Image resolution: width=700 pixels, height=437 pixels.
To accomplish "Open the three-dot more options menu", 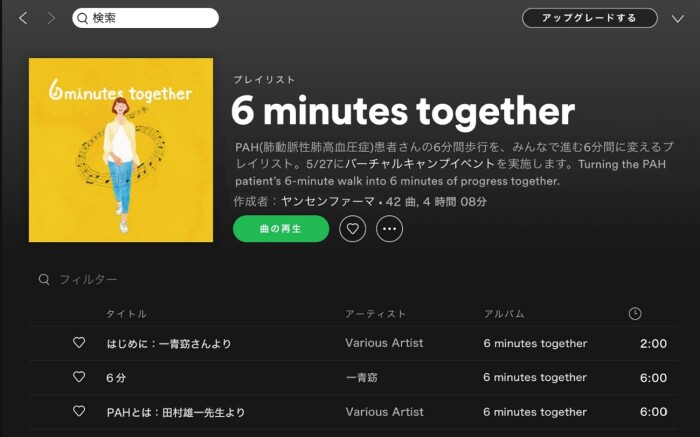I will click(x=389, y=229).
